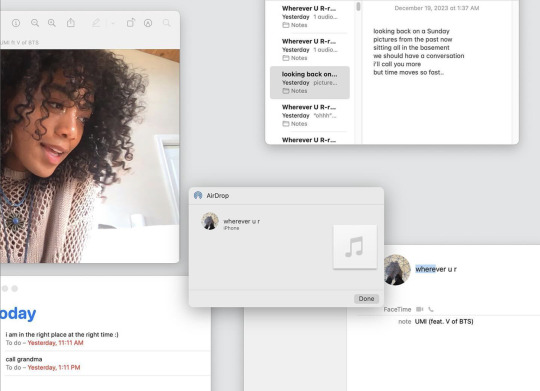Image resolution: width=540 pixels, height=391 pixels.
Task: Click Done in the AirDrop dialog
Action: click(366, 299)
